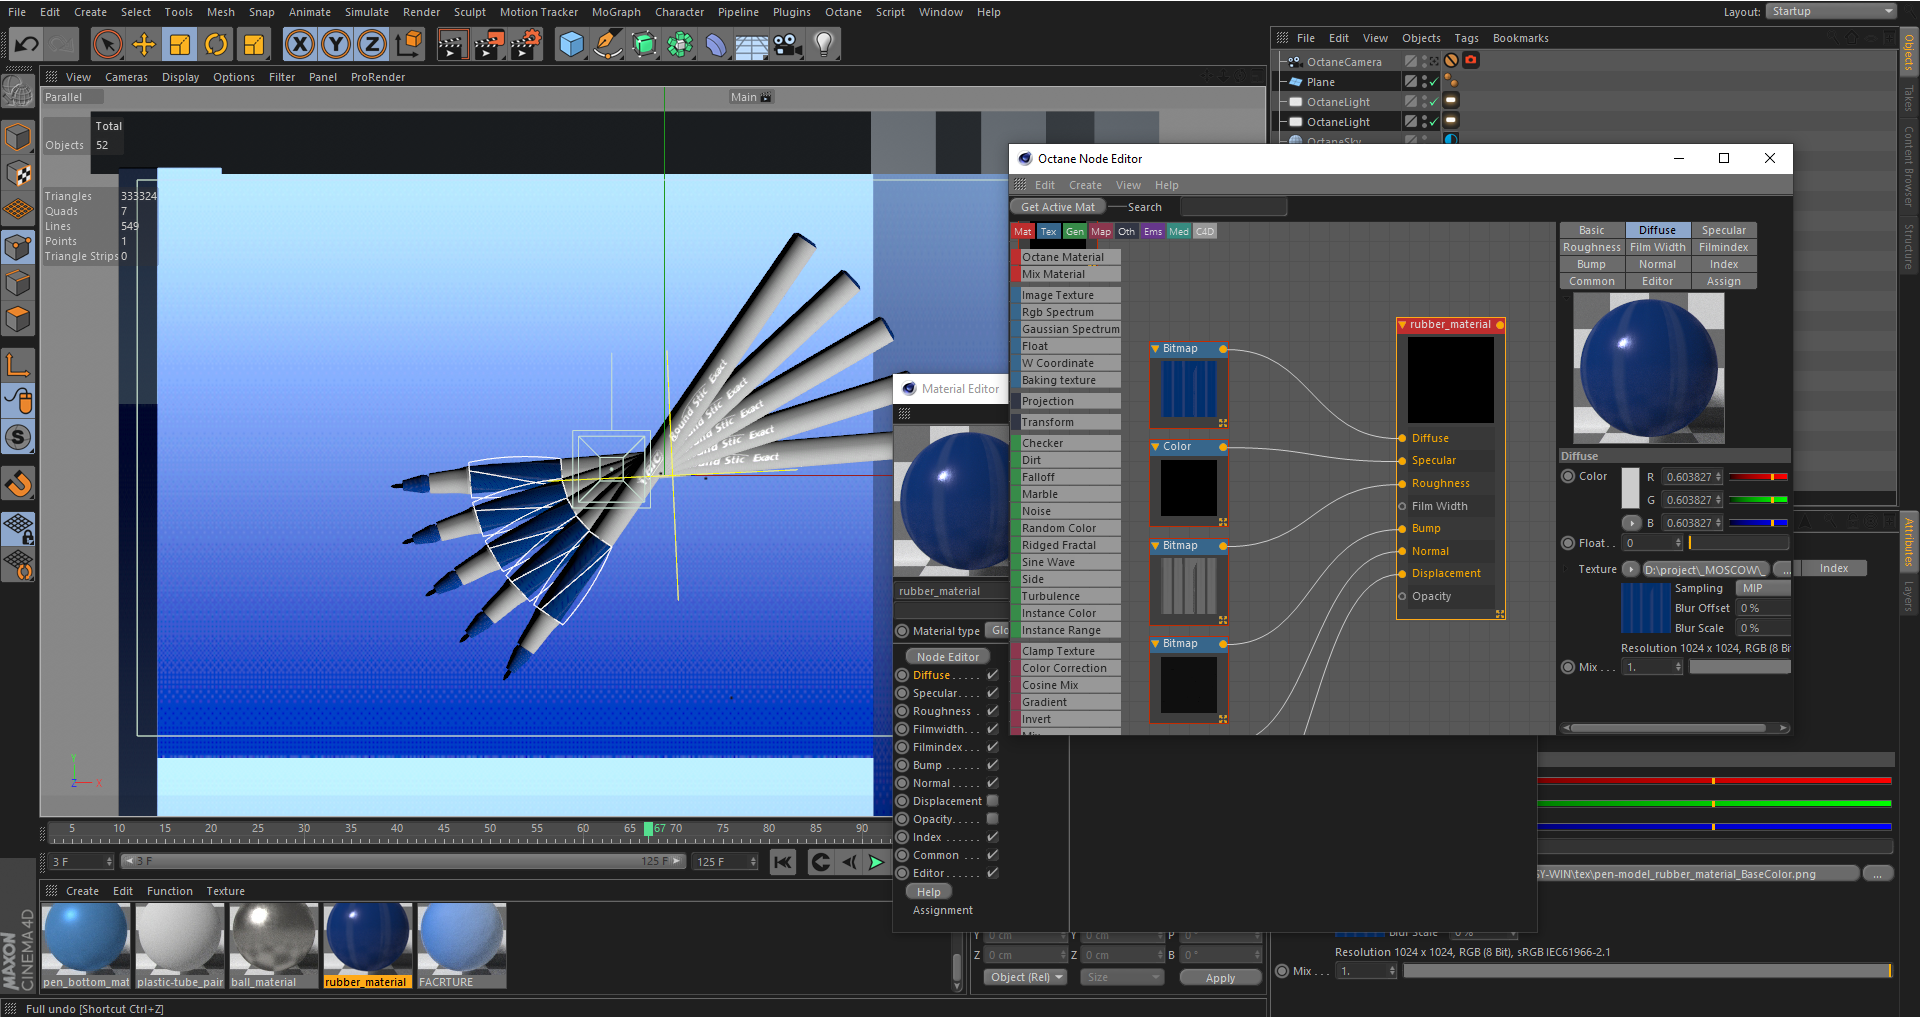1920x1017 pixels.
Task: Filter node list by Tex category
Action: (1048, 231)
